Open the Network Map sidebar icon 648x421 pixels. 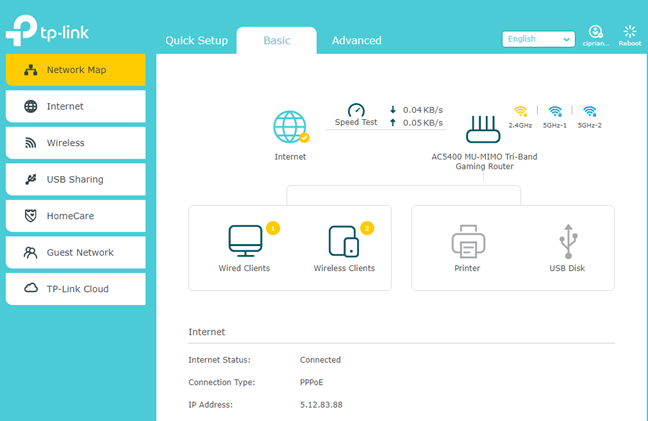tap(31, 70)
